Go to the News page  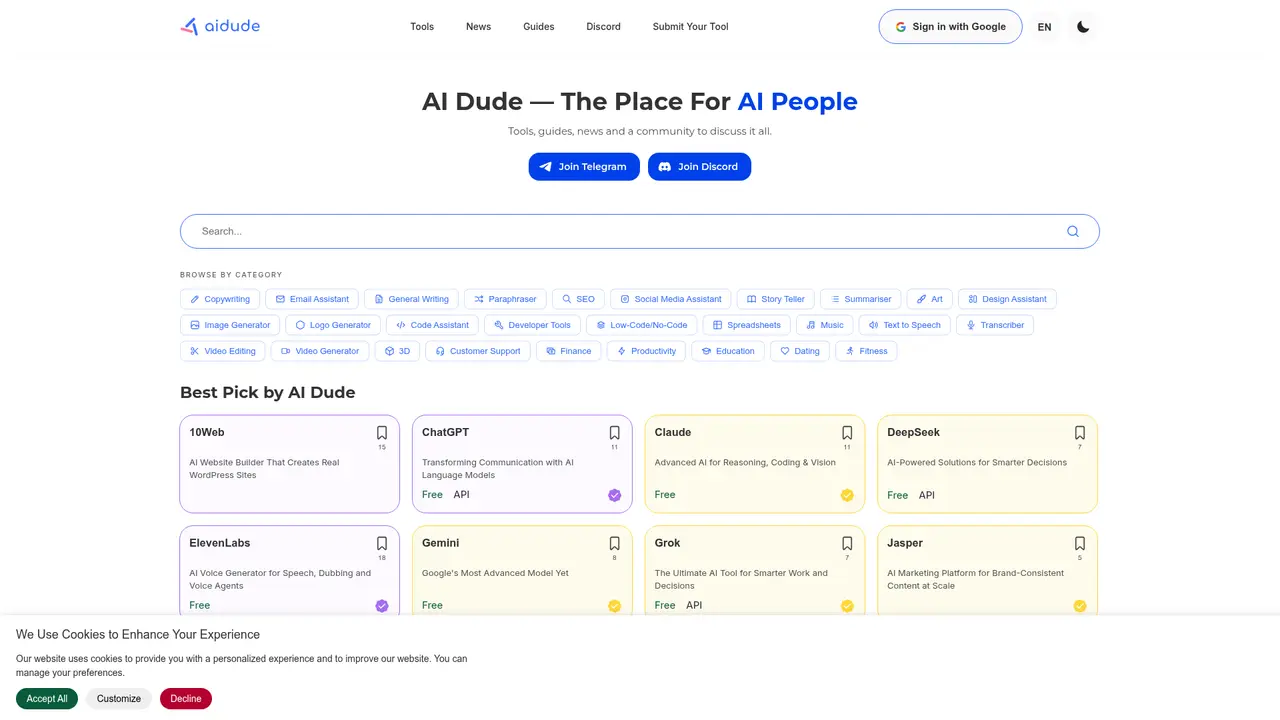click(x=478, y=27)
